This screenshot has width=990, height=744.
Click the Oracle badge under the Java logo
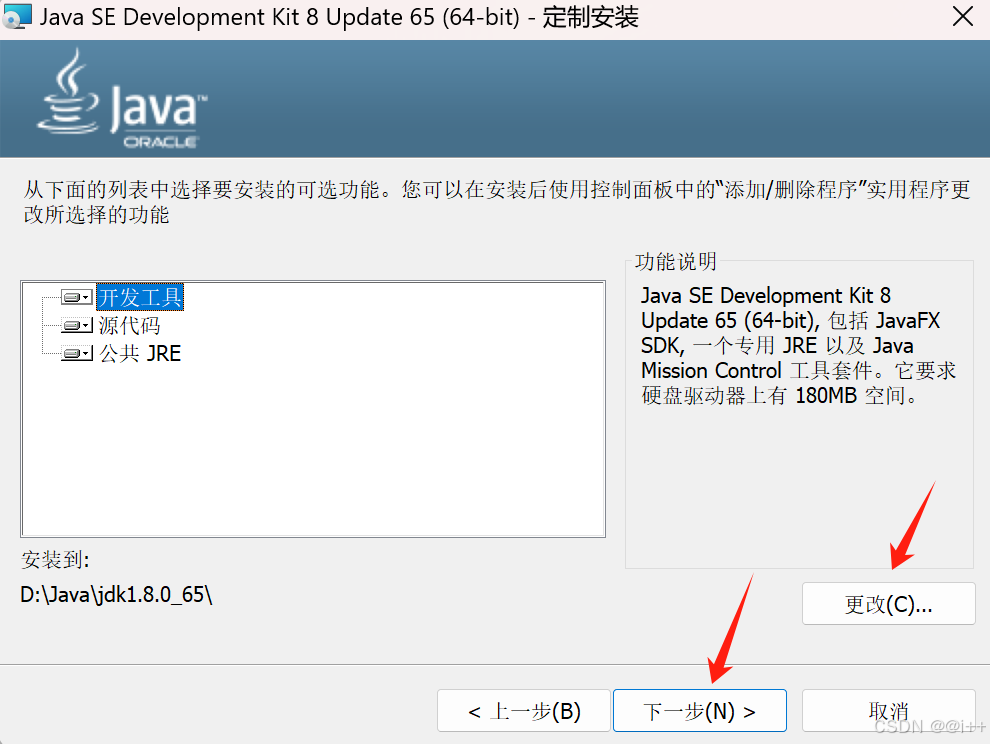[x=160, y=140]
